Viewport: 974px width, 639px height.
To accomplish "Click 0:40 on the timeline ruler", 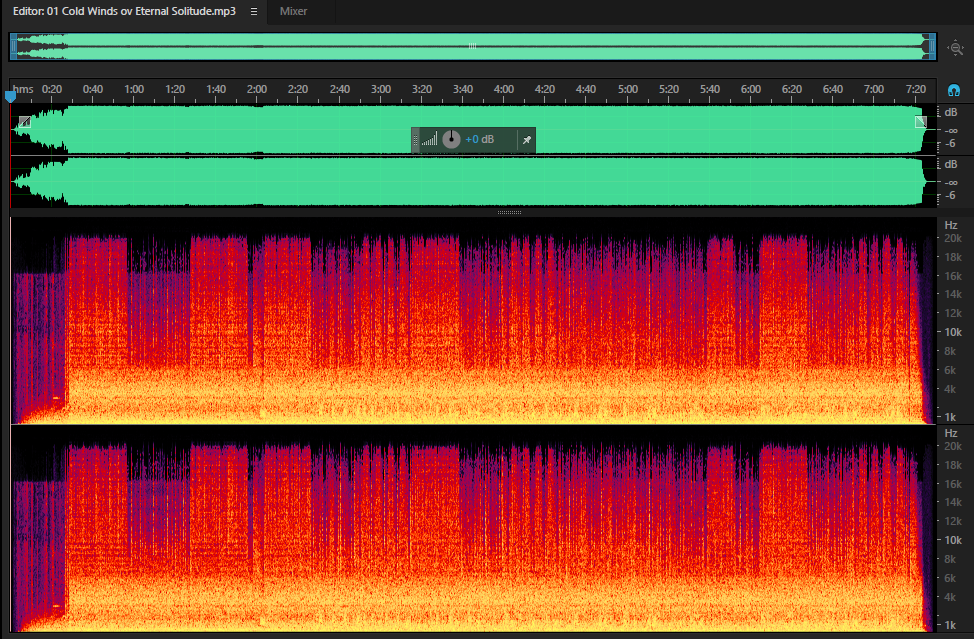I will click(93, 89).
